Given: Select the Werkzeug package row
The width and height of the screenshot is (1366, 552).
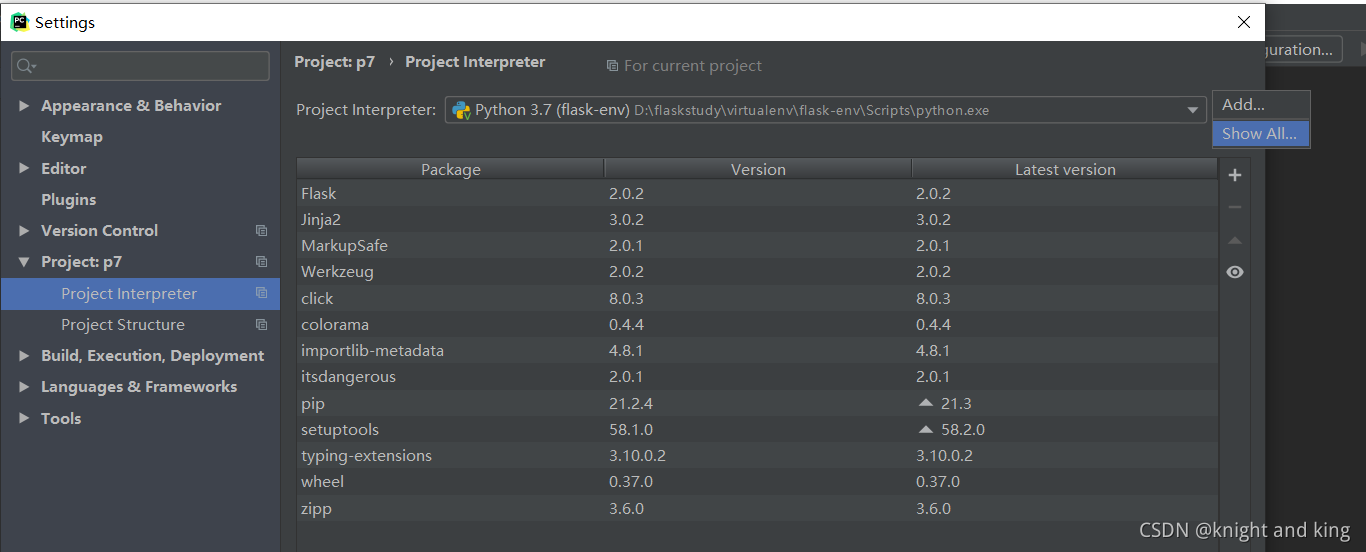Looking at the screenshot, I should click(x=757, y=272).
